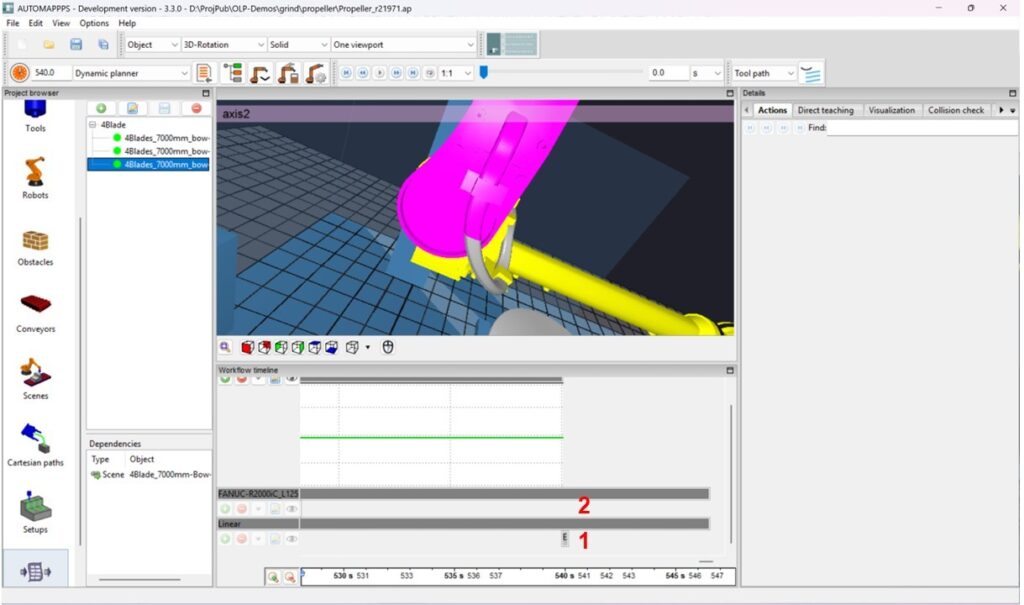Viewport: 1024px width, 605px height.
Task: Switch to the Direct teaching tab
Action: tap(825, 110)
